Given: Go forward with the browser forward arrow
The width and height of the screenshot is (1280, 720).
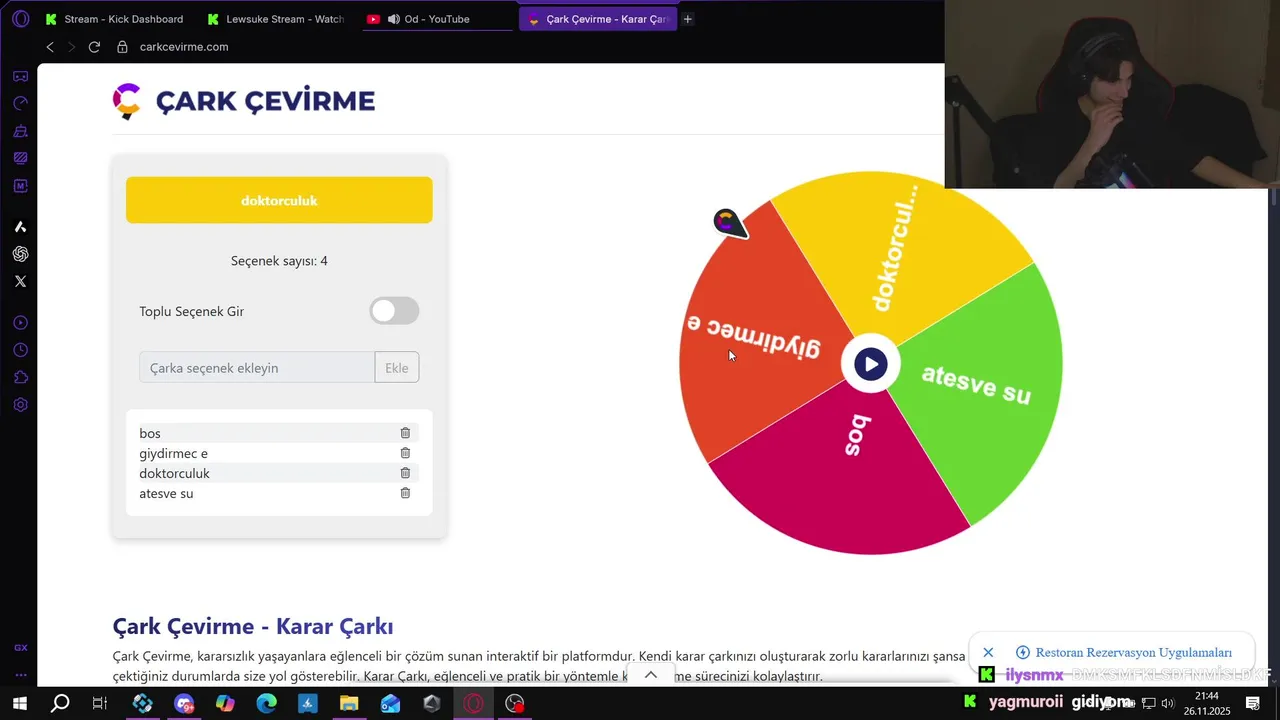Looking at the screenshot, I should (72, 47).
